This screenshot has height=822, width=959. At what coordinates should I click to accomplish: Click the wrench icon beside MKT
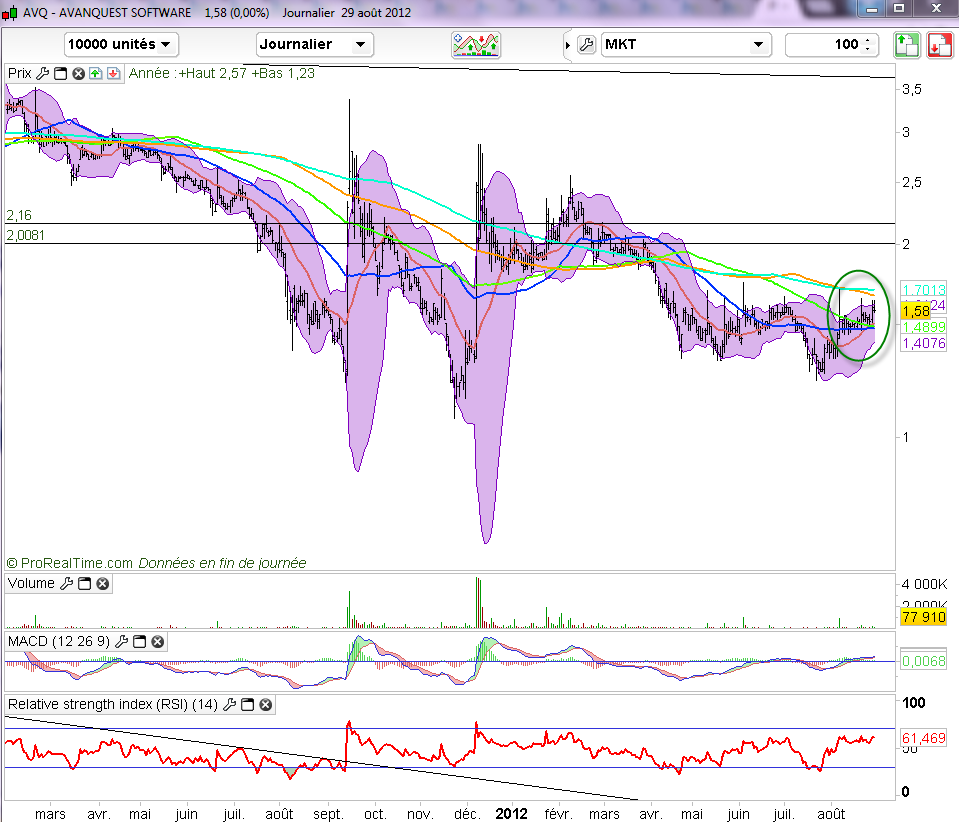point(587,44)
